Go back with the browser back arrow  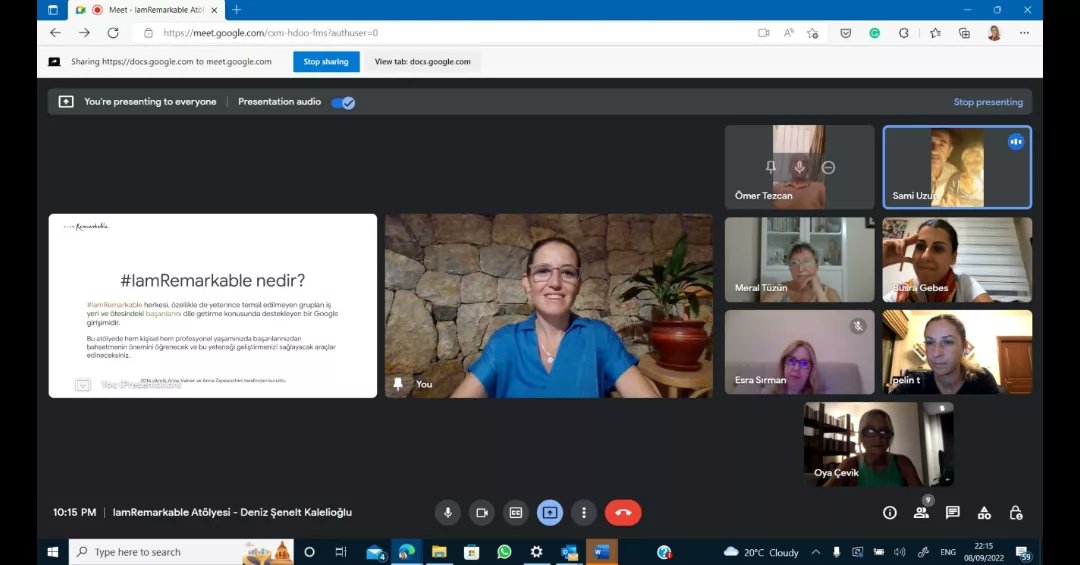pyautogui.click(x=55, y=32)
